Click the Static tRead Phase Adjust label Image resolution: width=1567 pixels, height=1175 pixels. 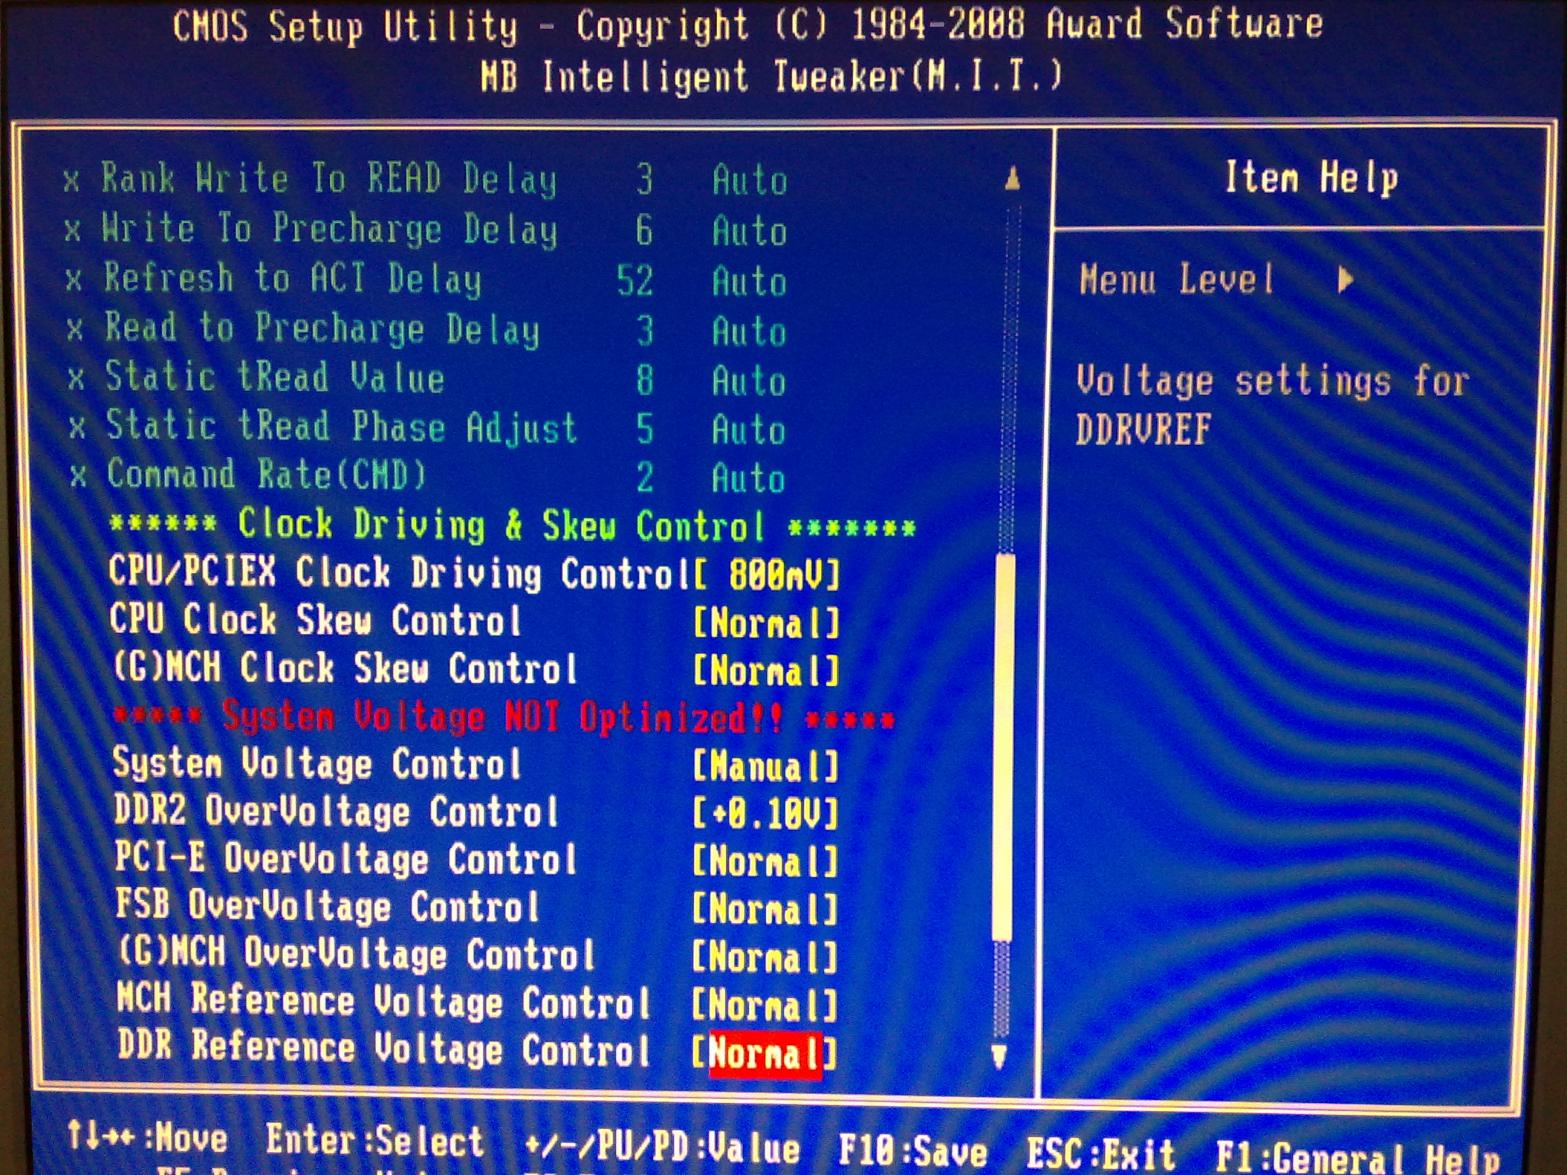pos(342,427)
